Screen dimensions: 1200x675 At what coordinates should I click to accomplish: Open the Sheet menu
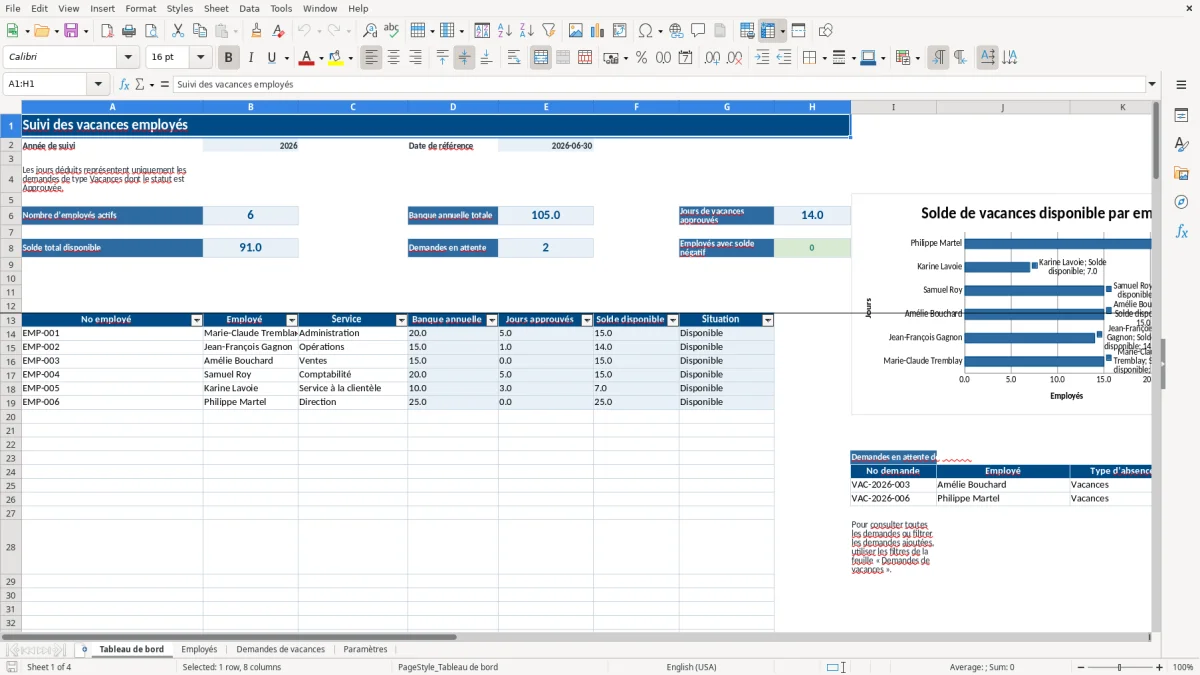click(216, 8)
